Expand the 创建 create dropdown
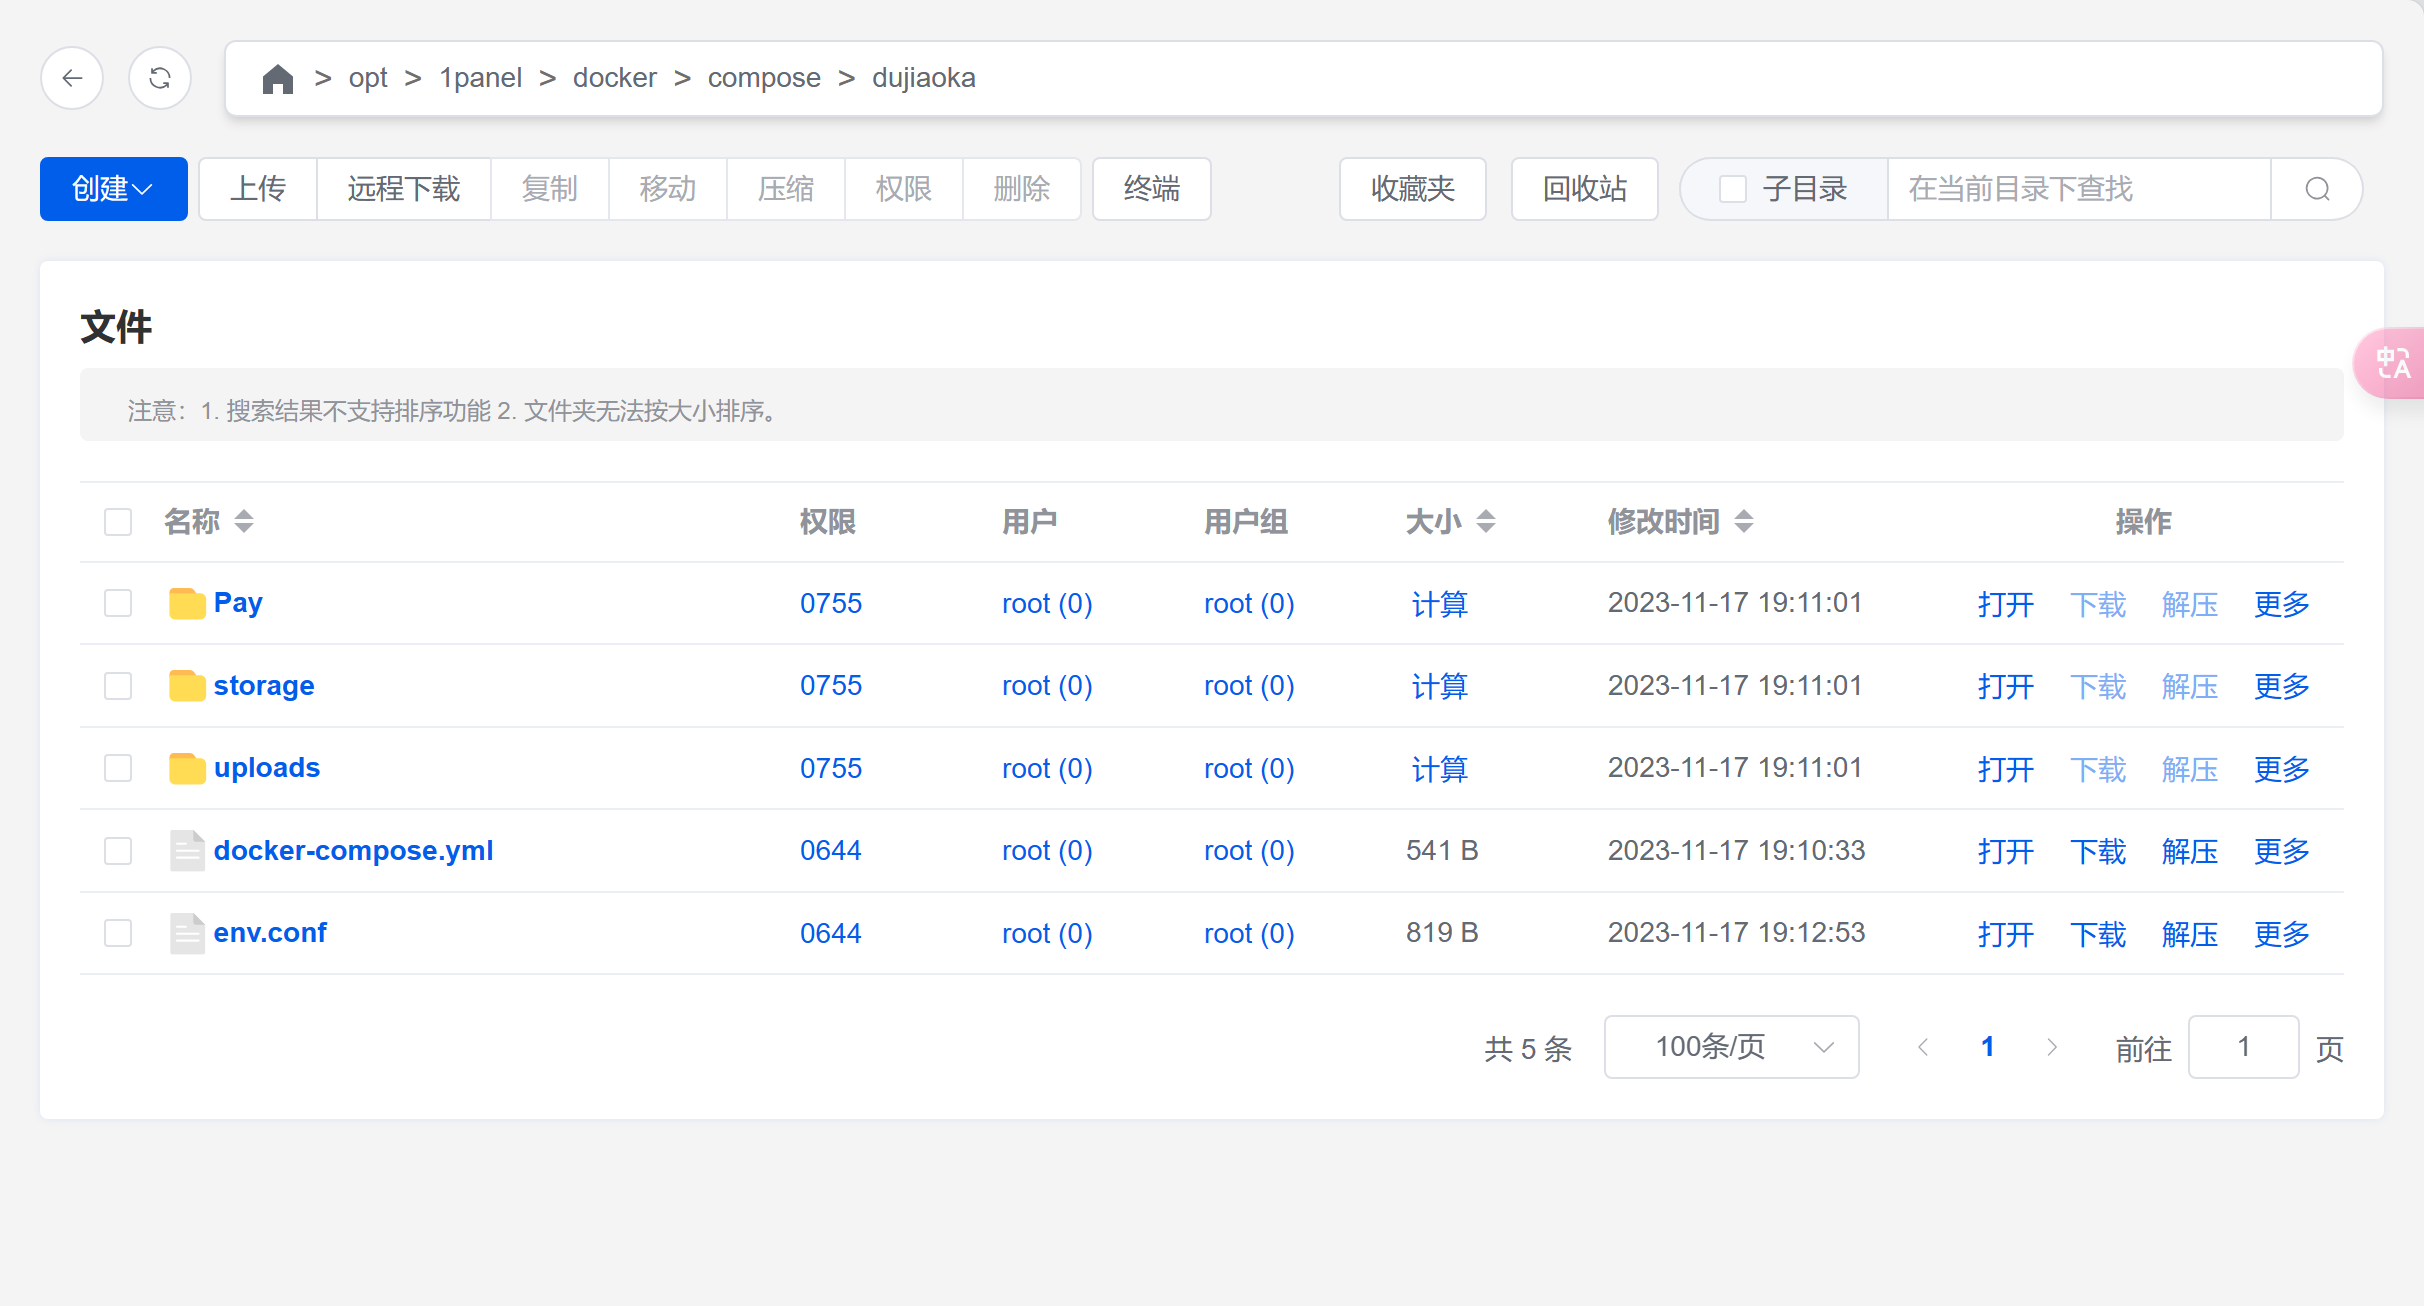2424x1306 pixels. 113,189
